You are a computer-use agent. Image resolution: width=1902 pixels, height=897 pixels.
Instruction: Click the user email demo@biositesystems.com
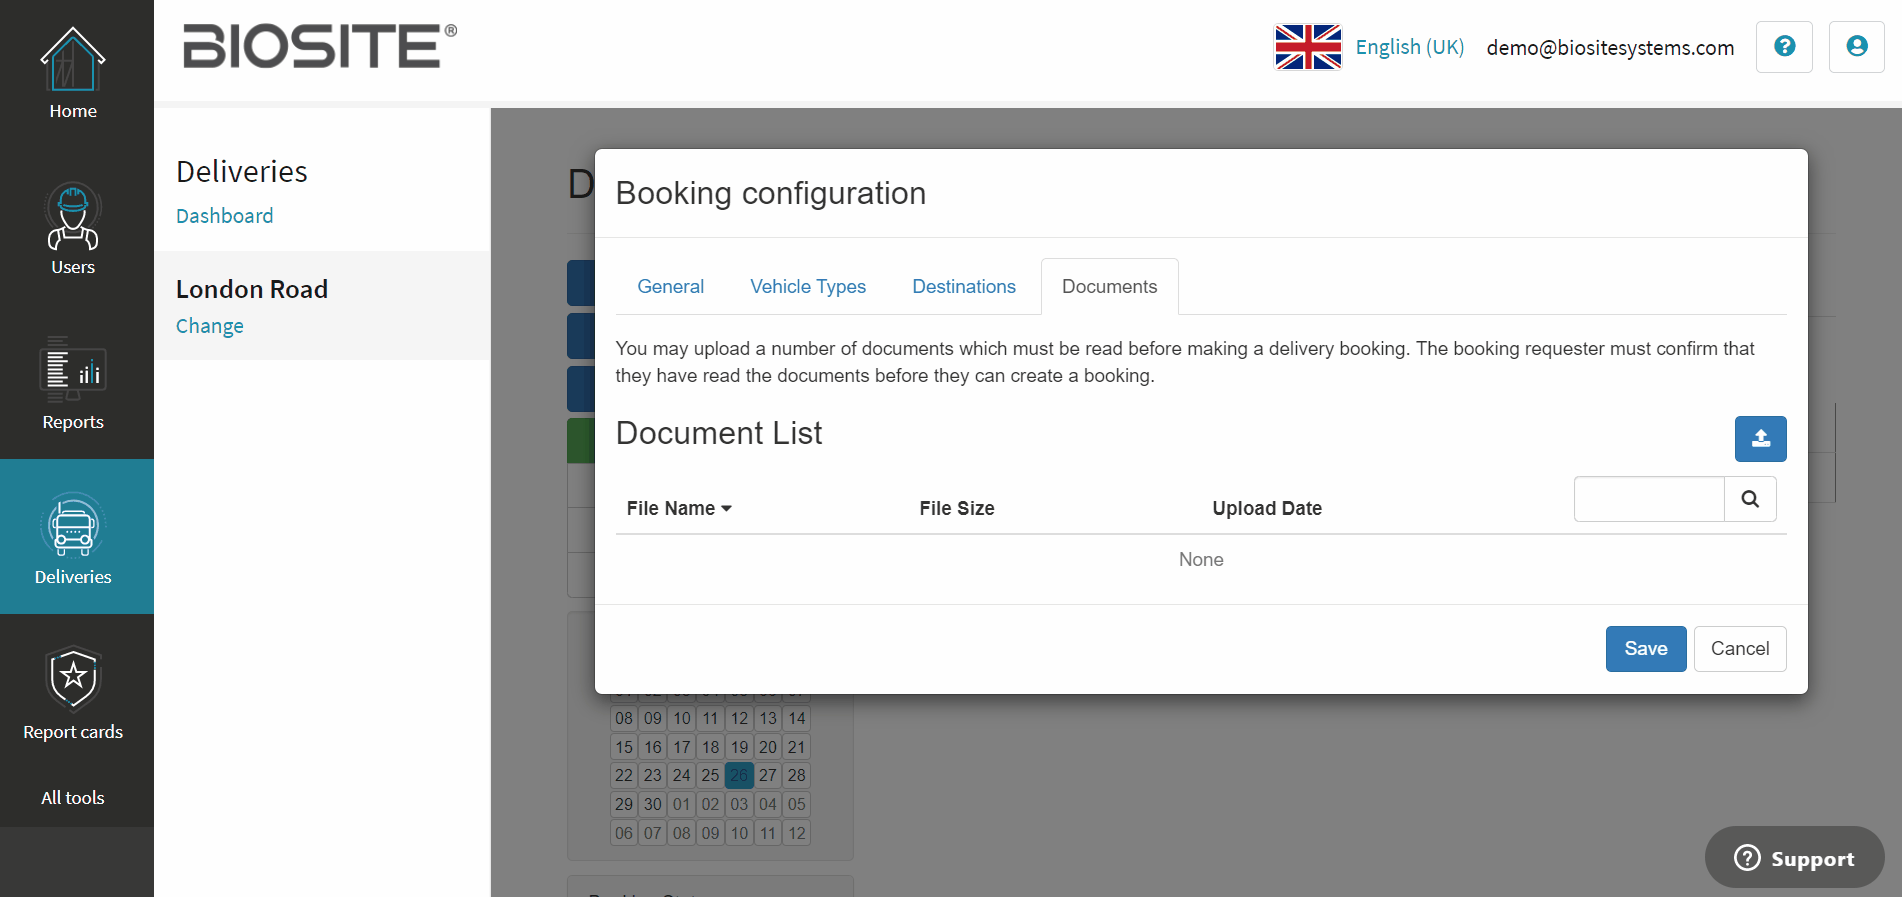pyautogui.click(x=1610, y=47)
